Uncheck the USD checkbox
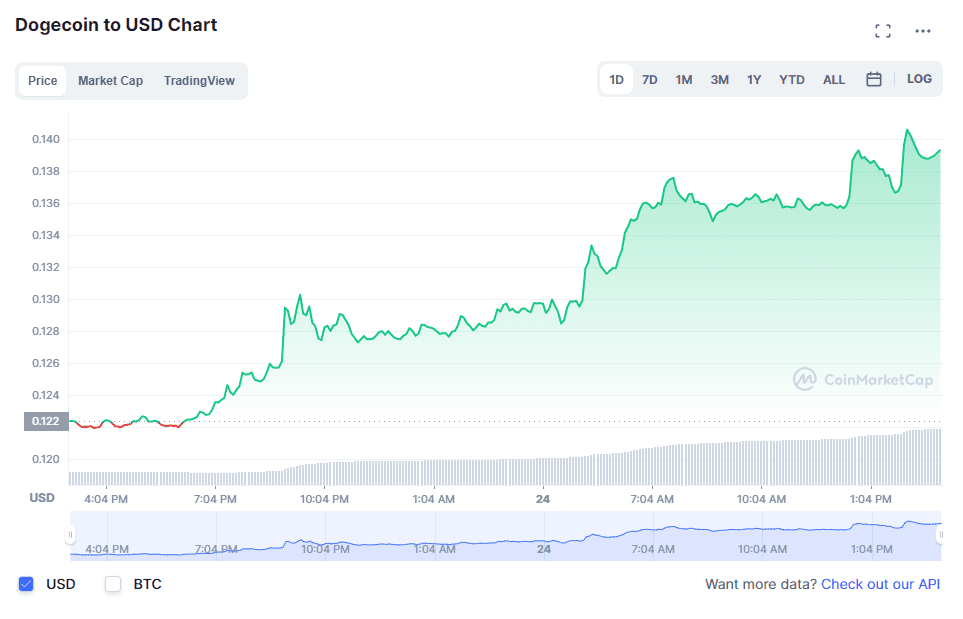This screenshot has height=619, width=963. tap(26, 584)
